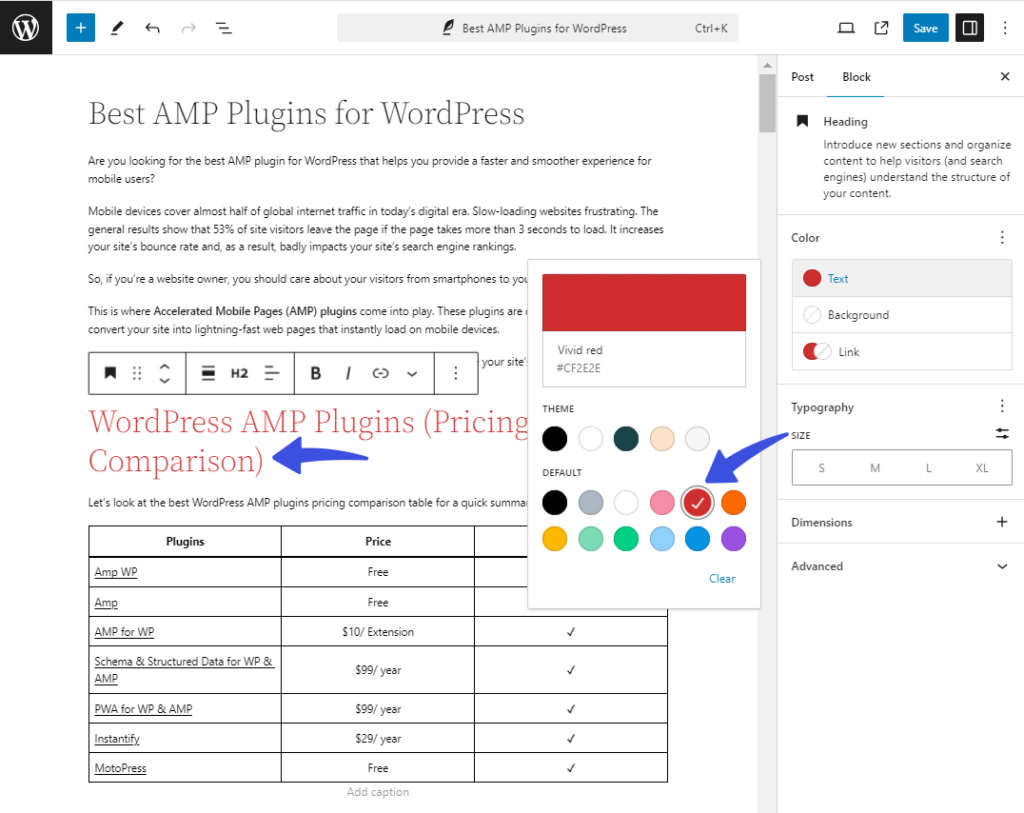
Task: Open command palette title bar
Action: tap(537, 28)
